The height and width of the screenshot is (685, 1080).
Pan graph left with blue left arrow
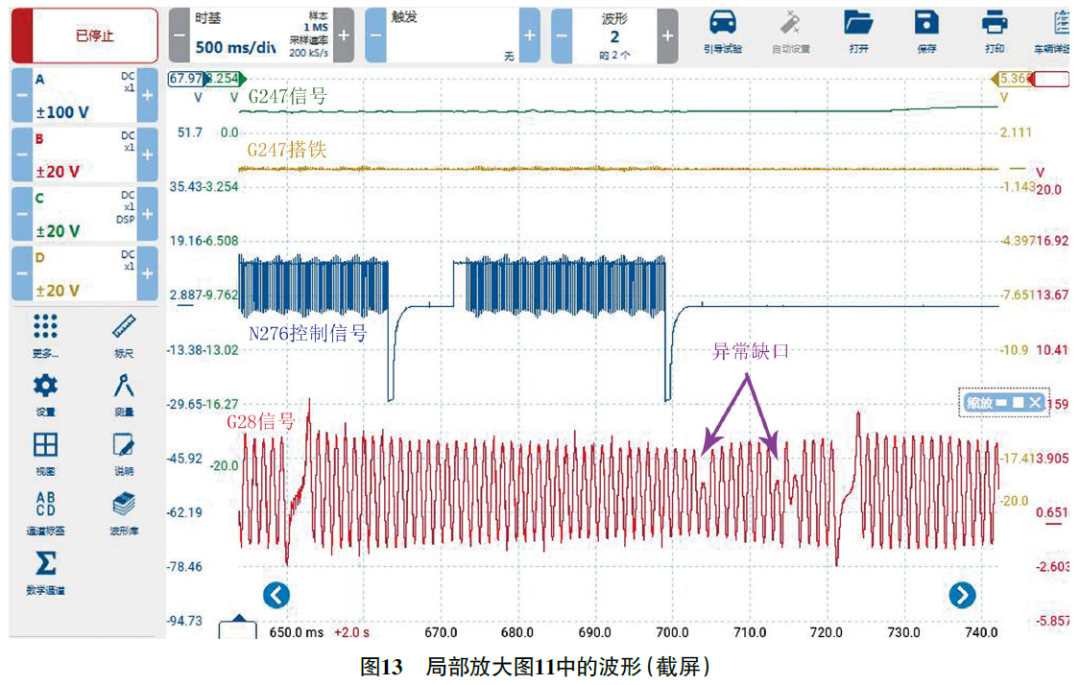click(x=276, y=595)
